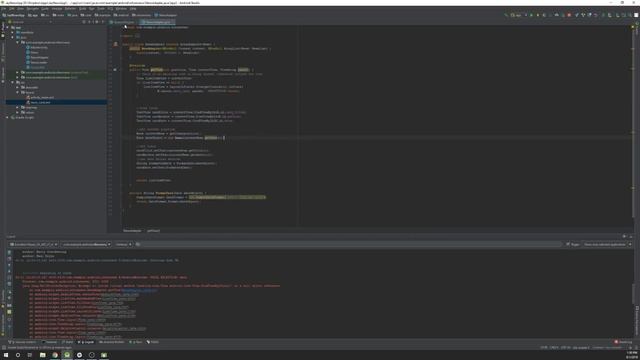Open the class gutter icon beside NewsAdapter declaration
This screenshot has width=640, height=360.
point(116,44)
